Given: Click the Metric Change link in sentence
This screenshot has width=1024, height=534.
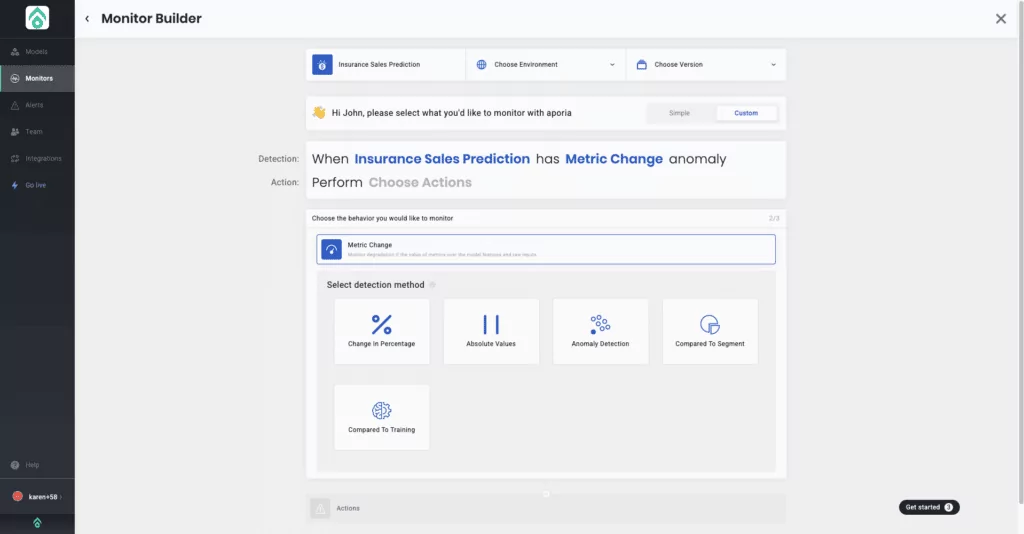Looking at the screenshot, I should (x=614, y=159).
